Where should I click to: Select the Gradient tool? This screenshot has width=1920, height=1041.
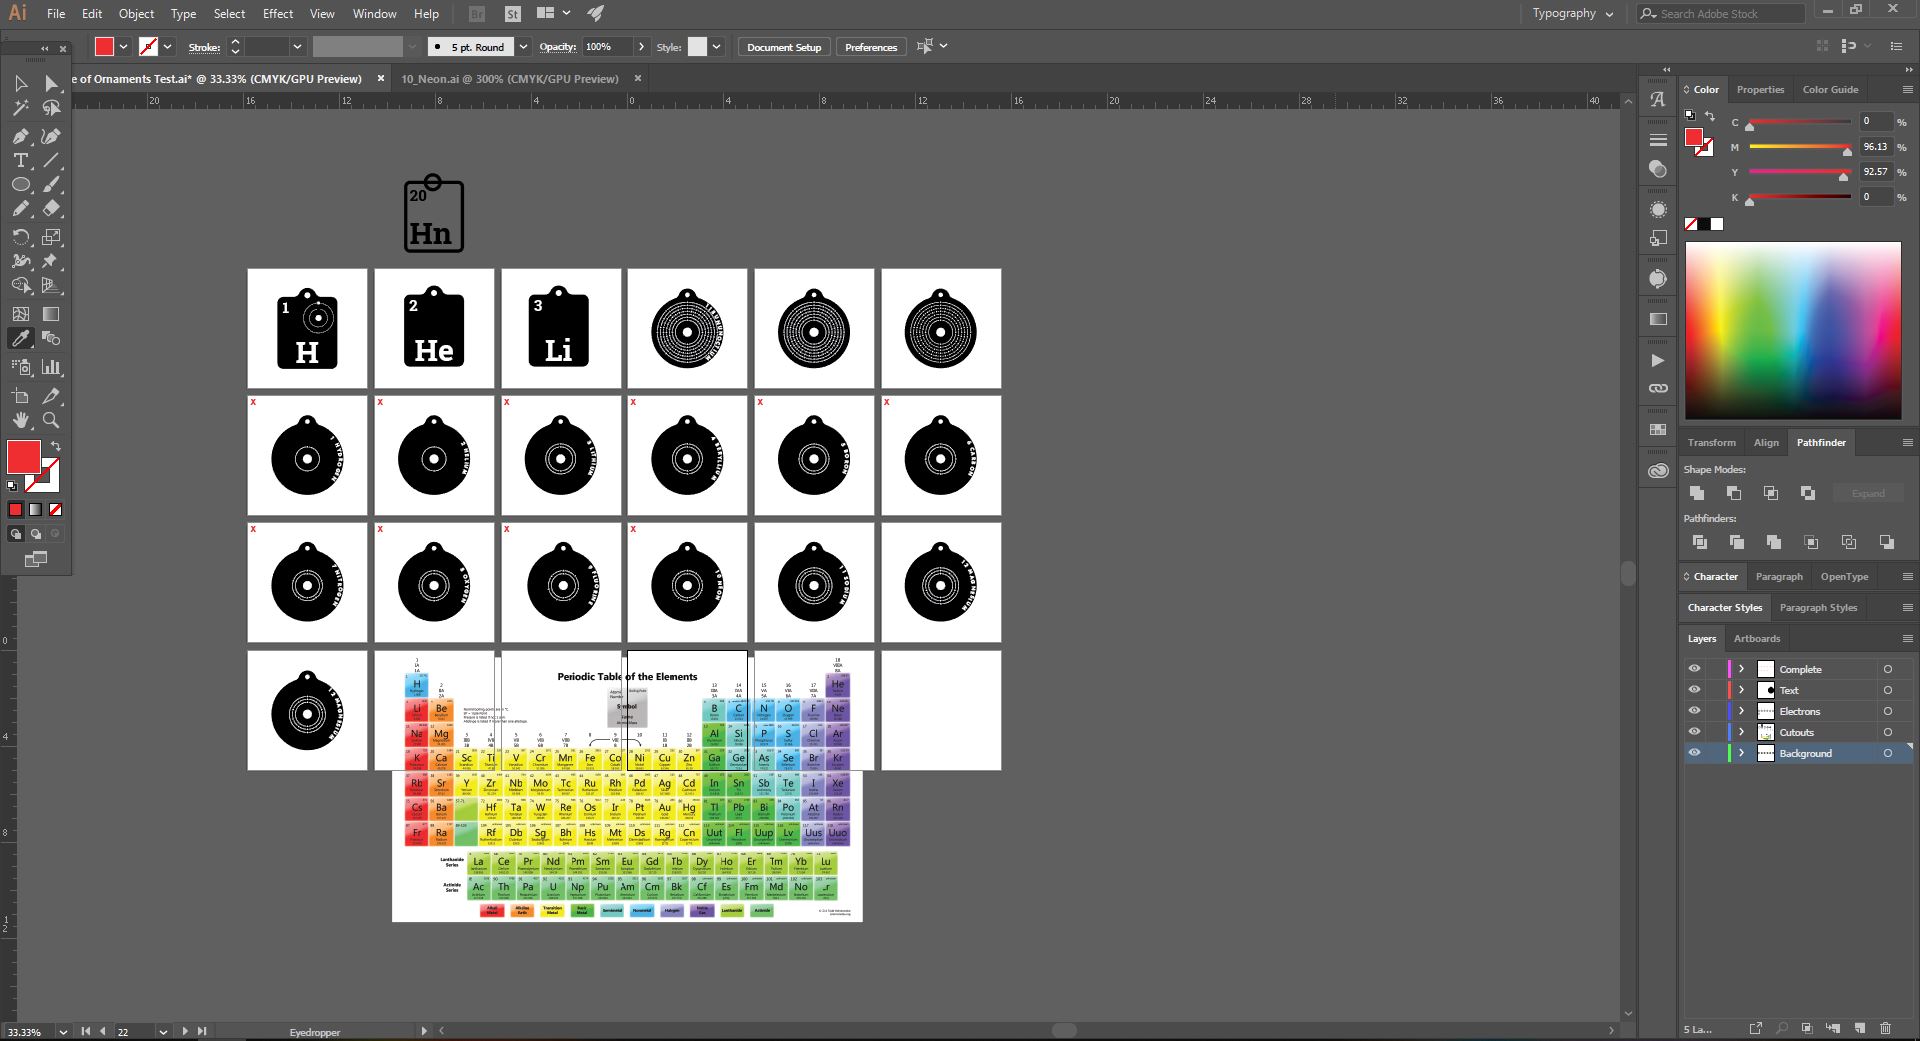[51, 314]
